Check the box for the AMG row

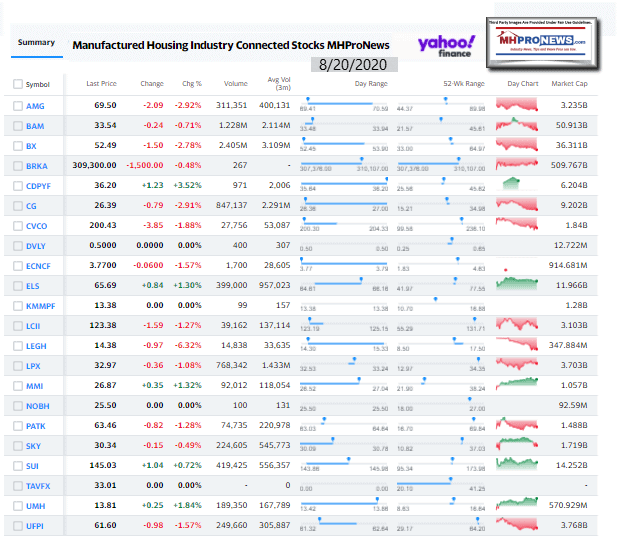pos(17,105)
